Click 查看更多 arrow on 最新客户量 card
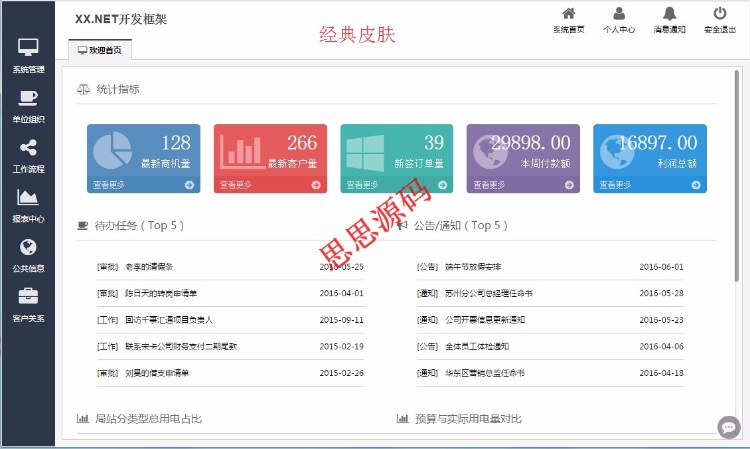This screenshot has width=750, height=449. 316,185
